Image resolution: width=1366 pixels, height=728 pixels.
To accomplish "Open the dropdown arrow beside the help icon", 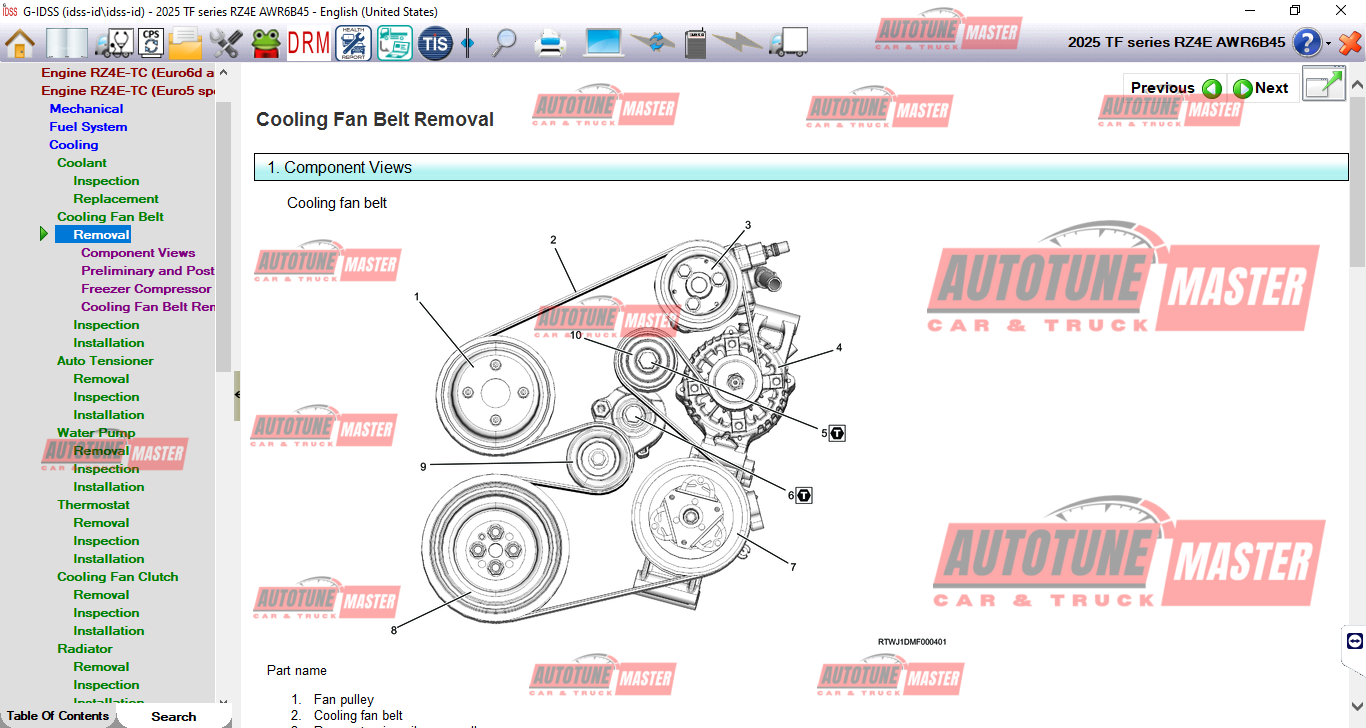I will [x=1328, y=44].
